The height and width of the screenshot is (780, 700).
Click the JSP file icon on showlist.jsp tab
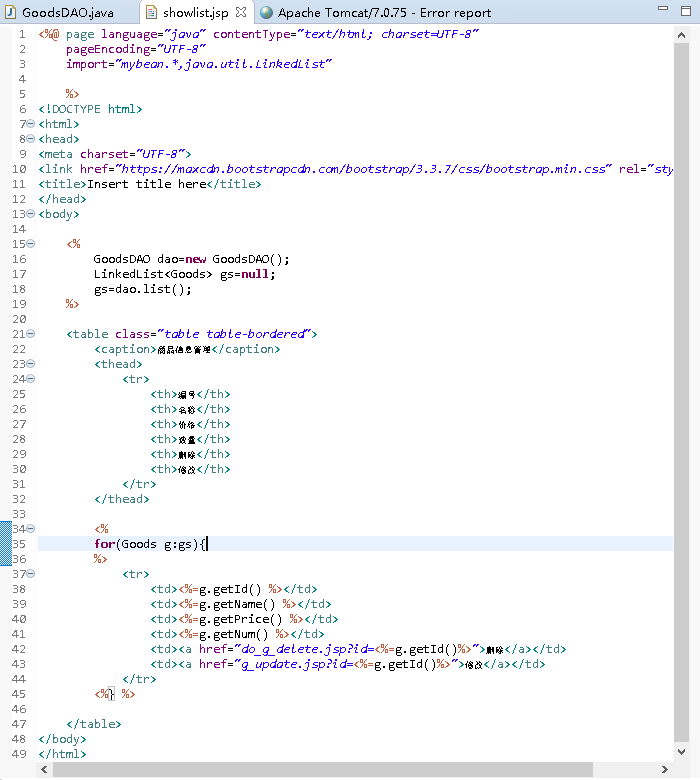click(152, 12)
